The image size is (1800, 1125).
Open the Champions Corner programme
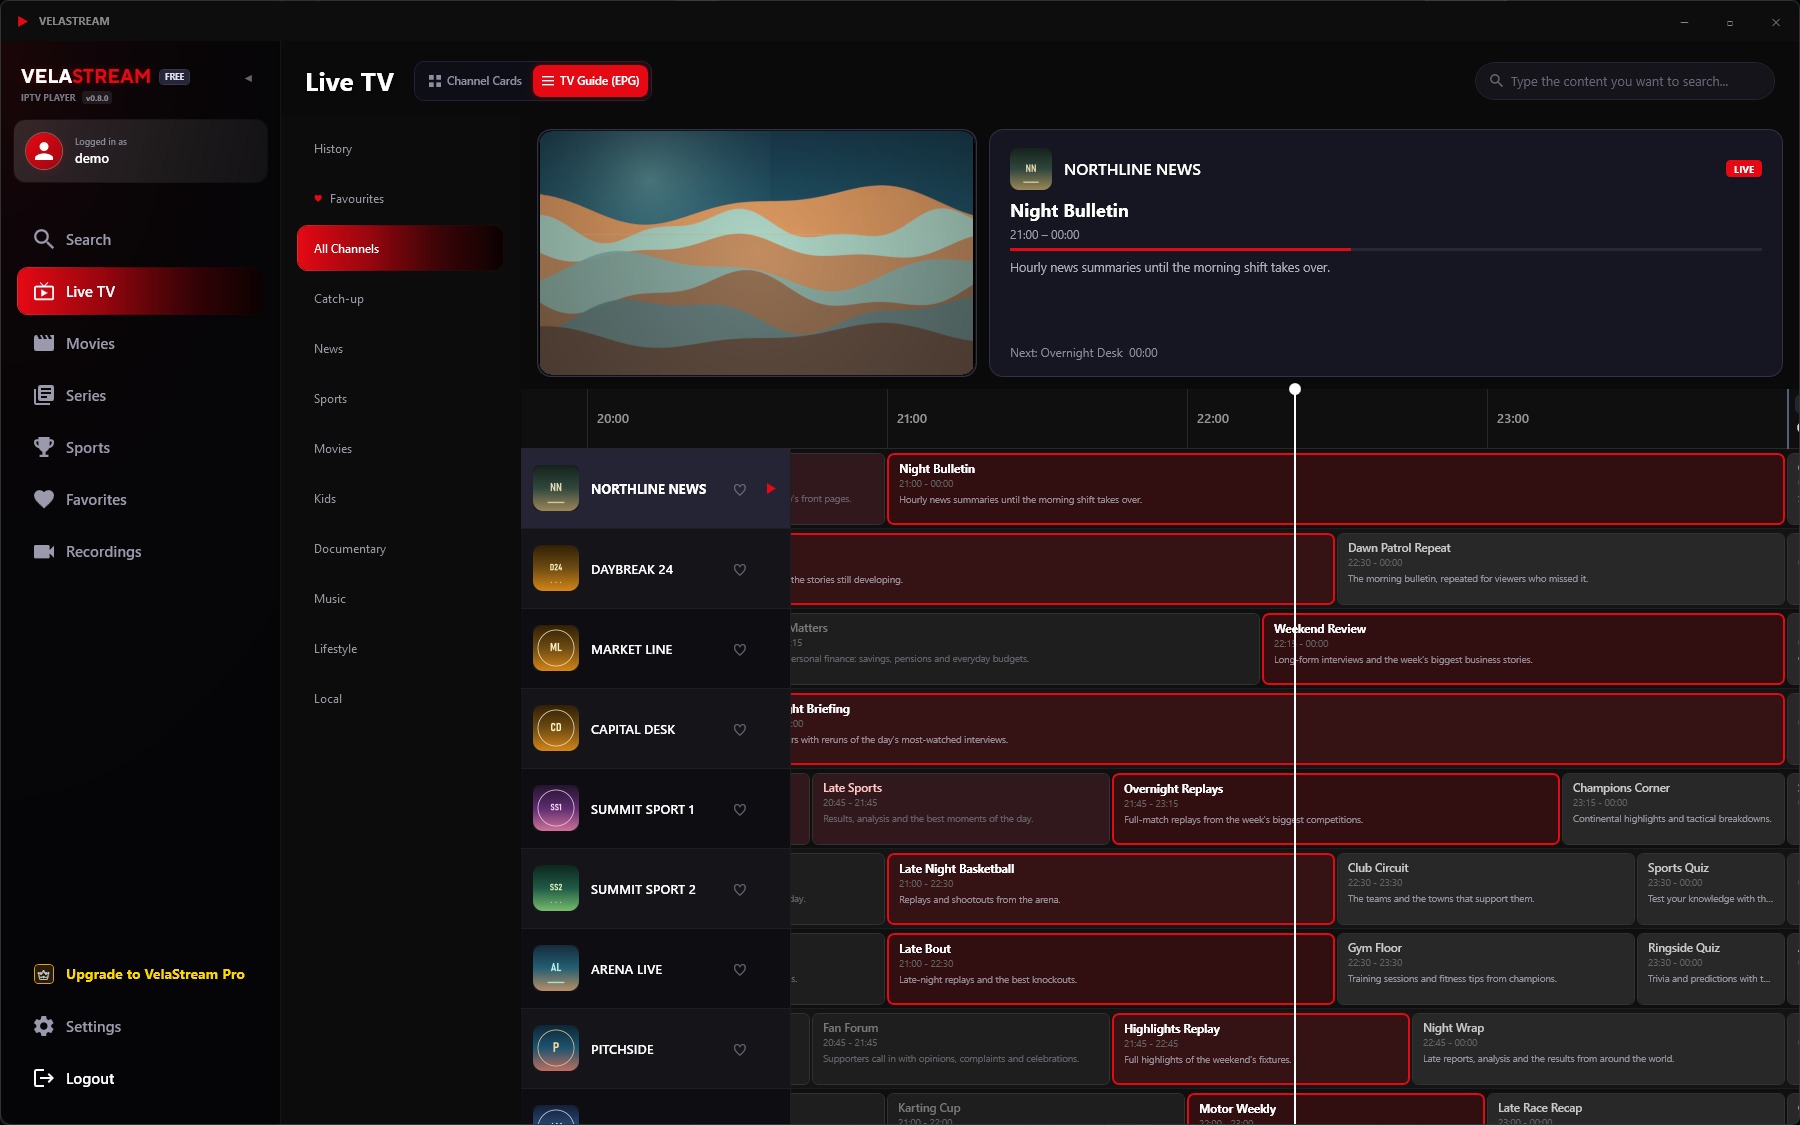[1673, 809]
